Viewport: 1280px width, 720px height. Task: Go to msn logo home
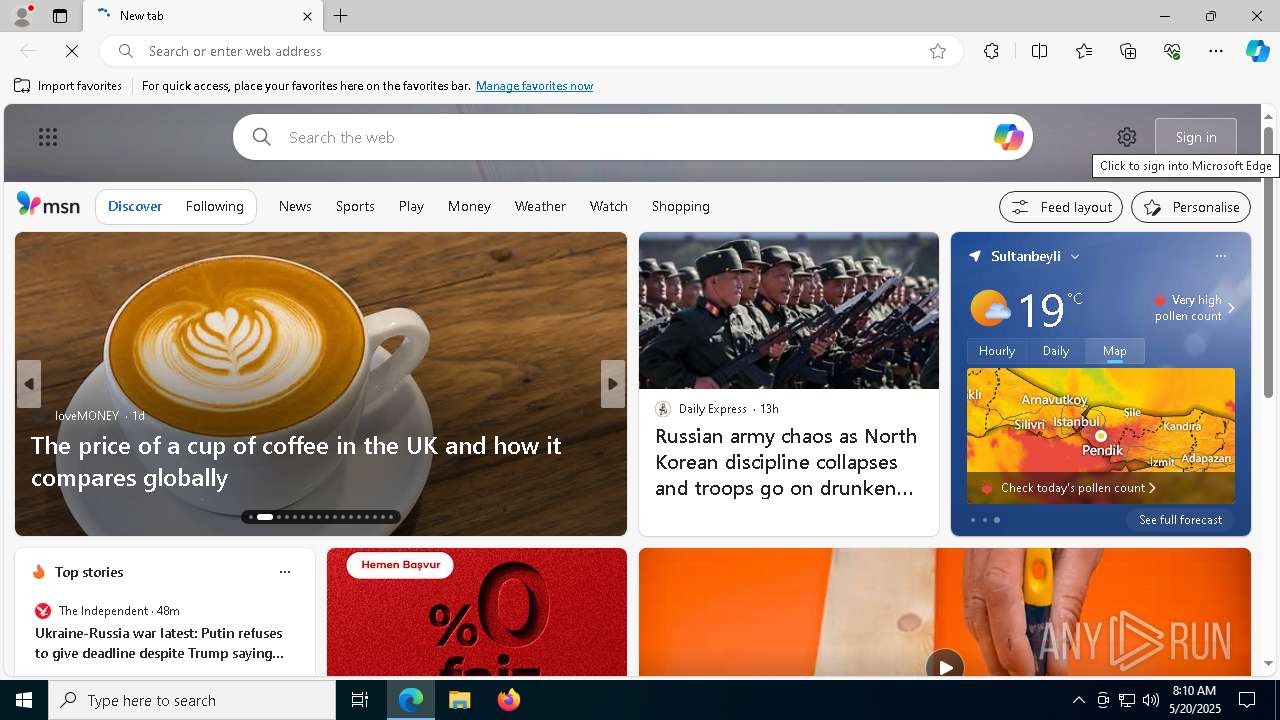pos(48,204)
